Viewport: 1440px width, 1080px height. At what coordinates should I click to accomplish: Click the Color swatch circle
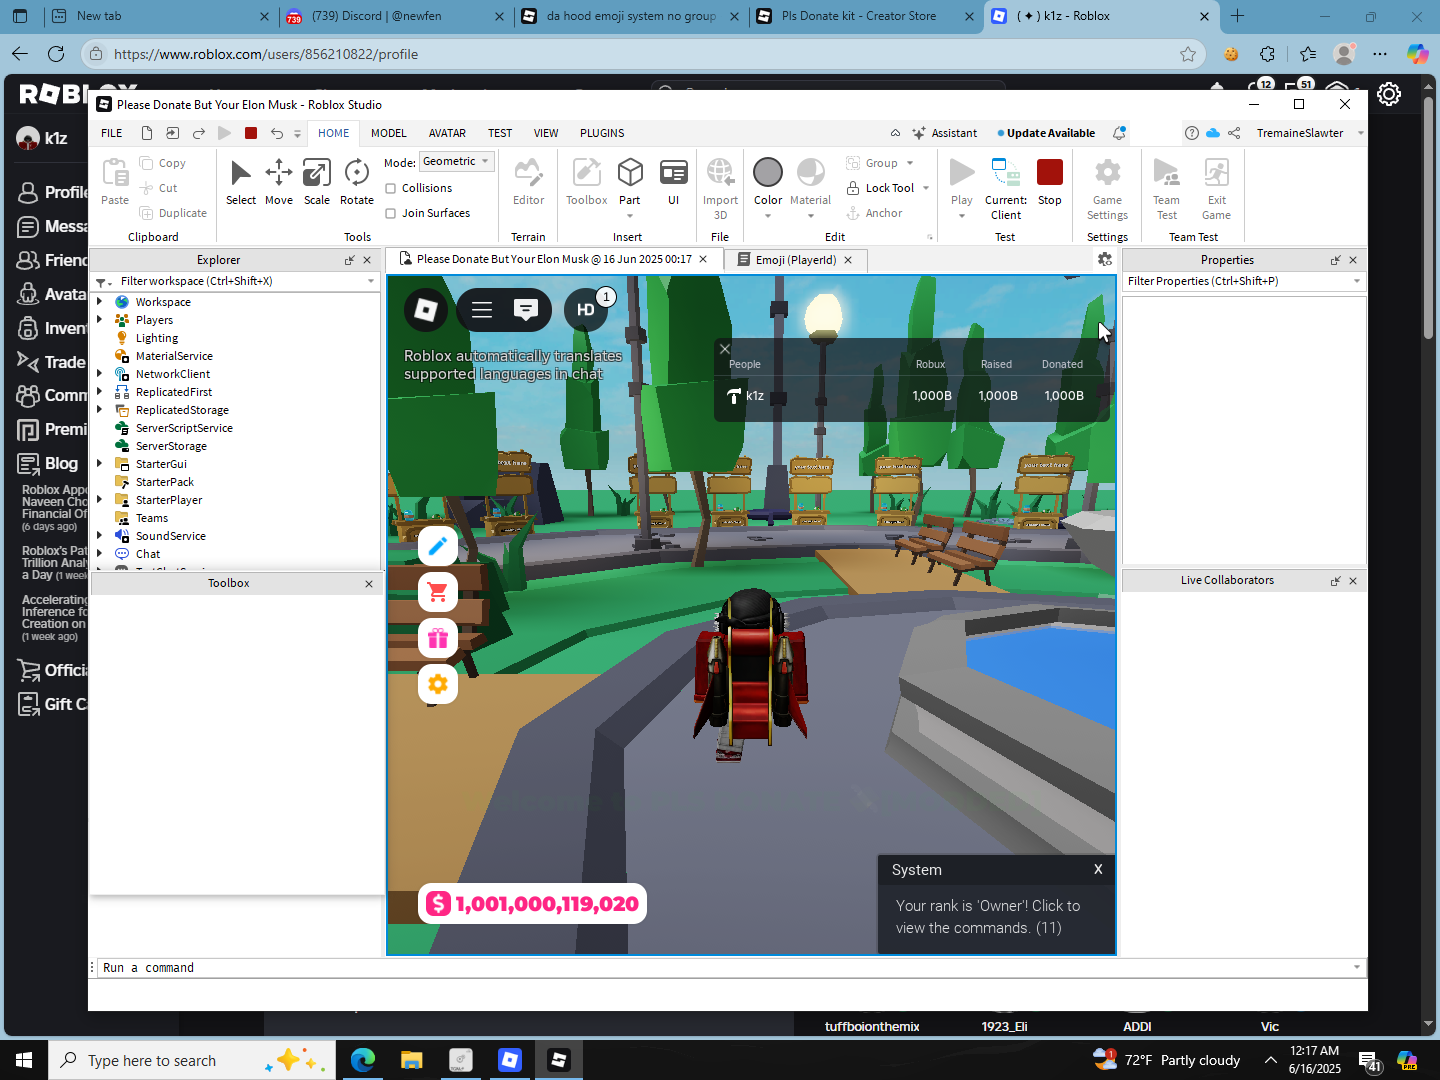click(x=768, y=172)
